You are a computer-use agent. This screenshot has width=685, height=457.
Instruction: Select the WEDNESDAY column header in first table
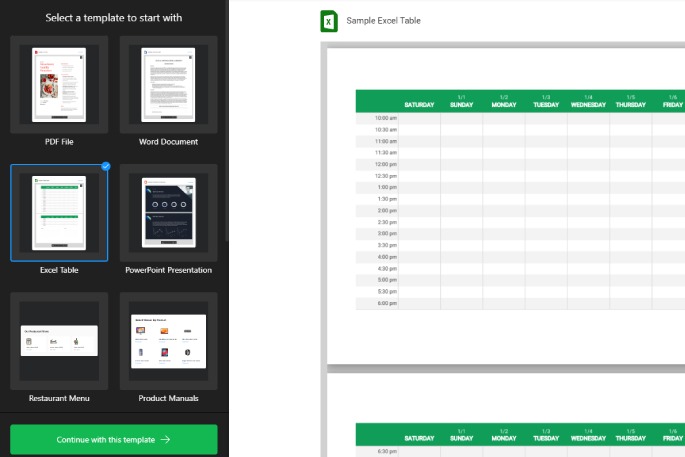coord(588,104)
